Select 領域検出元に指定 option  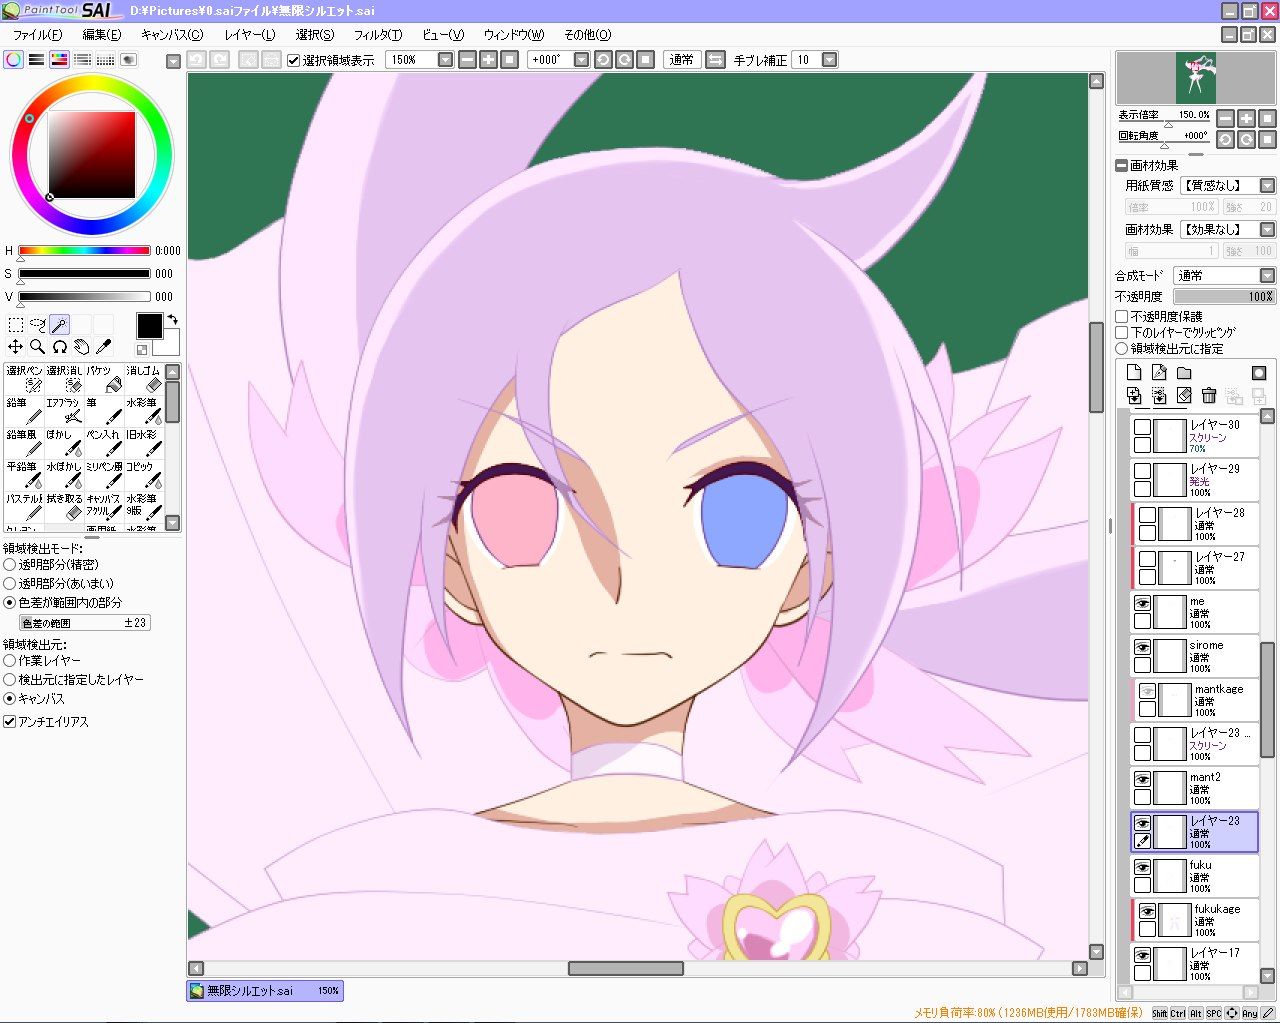pyautogui.click(x=1122, y=348)
